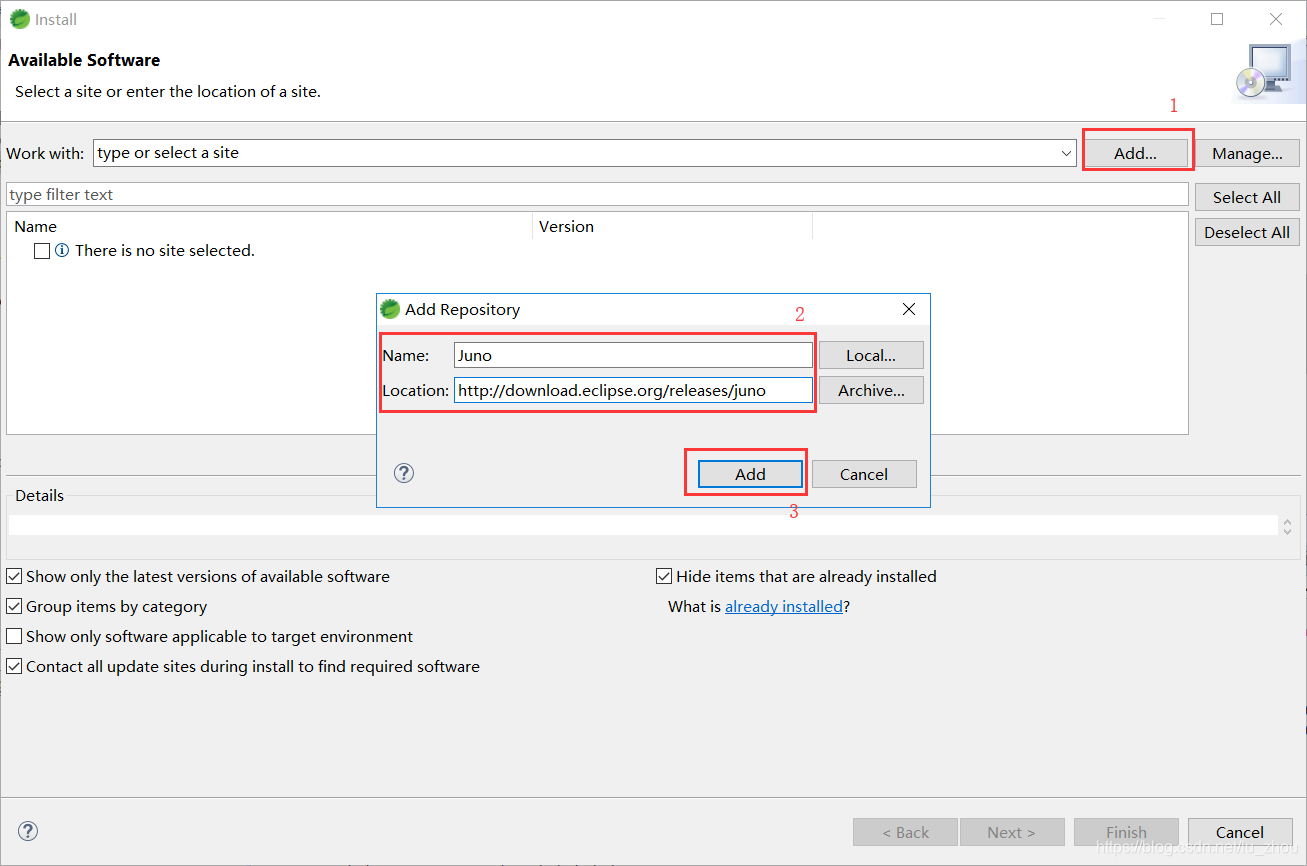Image resolution: width=1307 pixels, height=866 pixels.
Task: Toggle 'Show only the latest versions' checkbox
Action: point(14,576)
